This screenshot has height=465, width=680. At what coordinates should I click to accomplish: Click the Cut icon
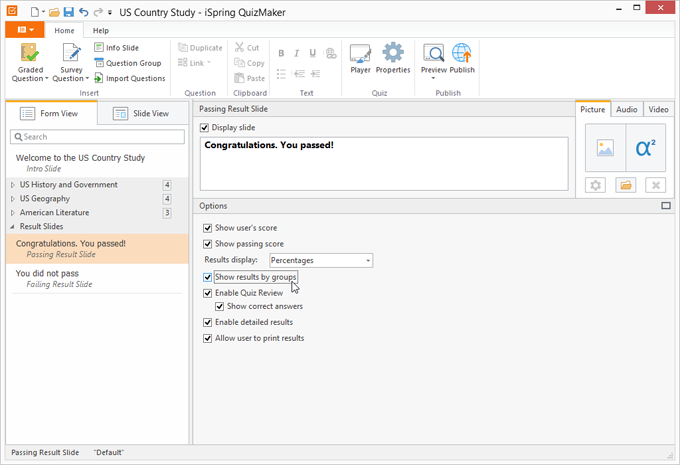[x=239, y=47]
